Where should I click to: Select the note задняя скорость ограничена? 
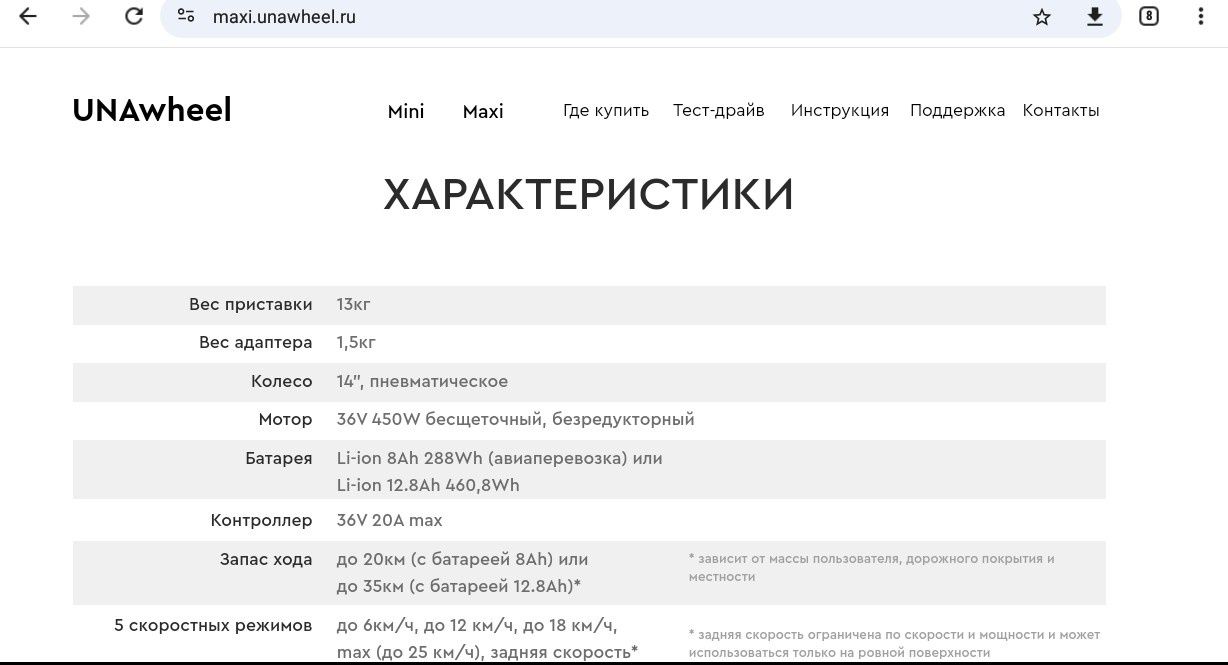coord(894,644)
